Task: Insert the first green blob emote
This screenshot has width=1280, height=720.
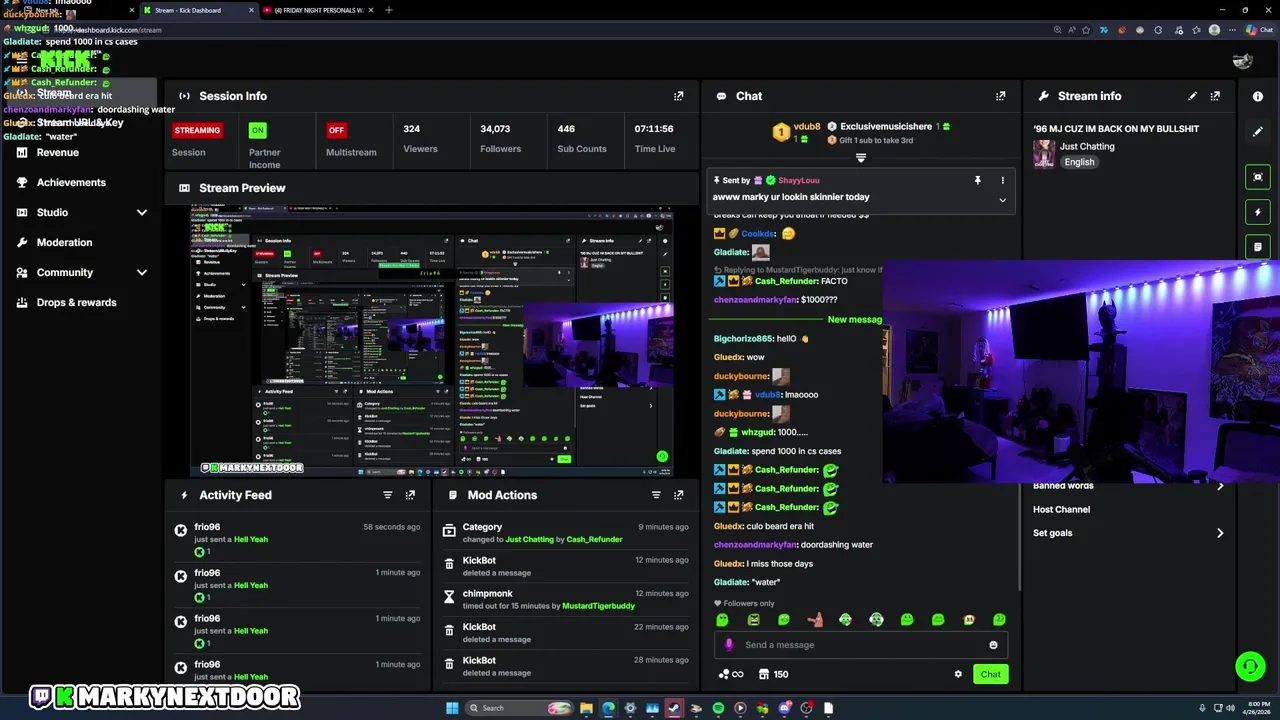Action: pos(722,620)
